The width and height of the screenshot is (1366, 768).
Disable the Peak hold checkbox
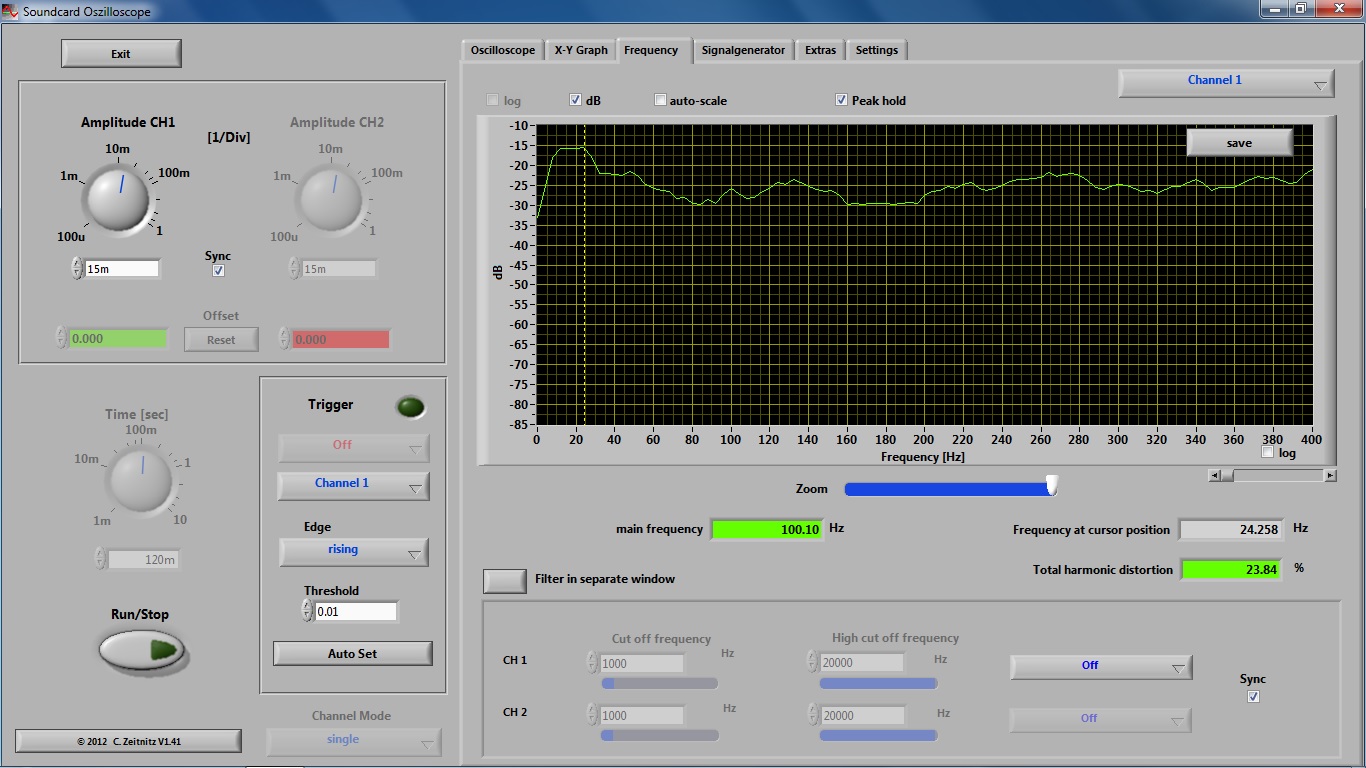click(841, 100)
